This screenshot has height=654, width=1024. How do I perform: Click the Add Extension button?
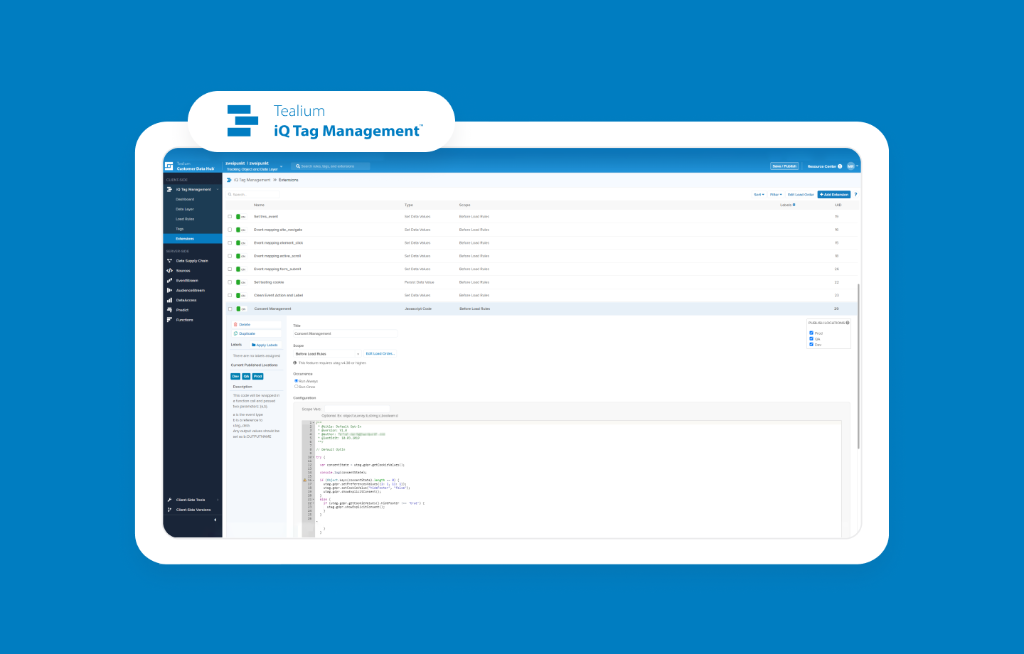(x=834, y=194)
